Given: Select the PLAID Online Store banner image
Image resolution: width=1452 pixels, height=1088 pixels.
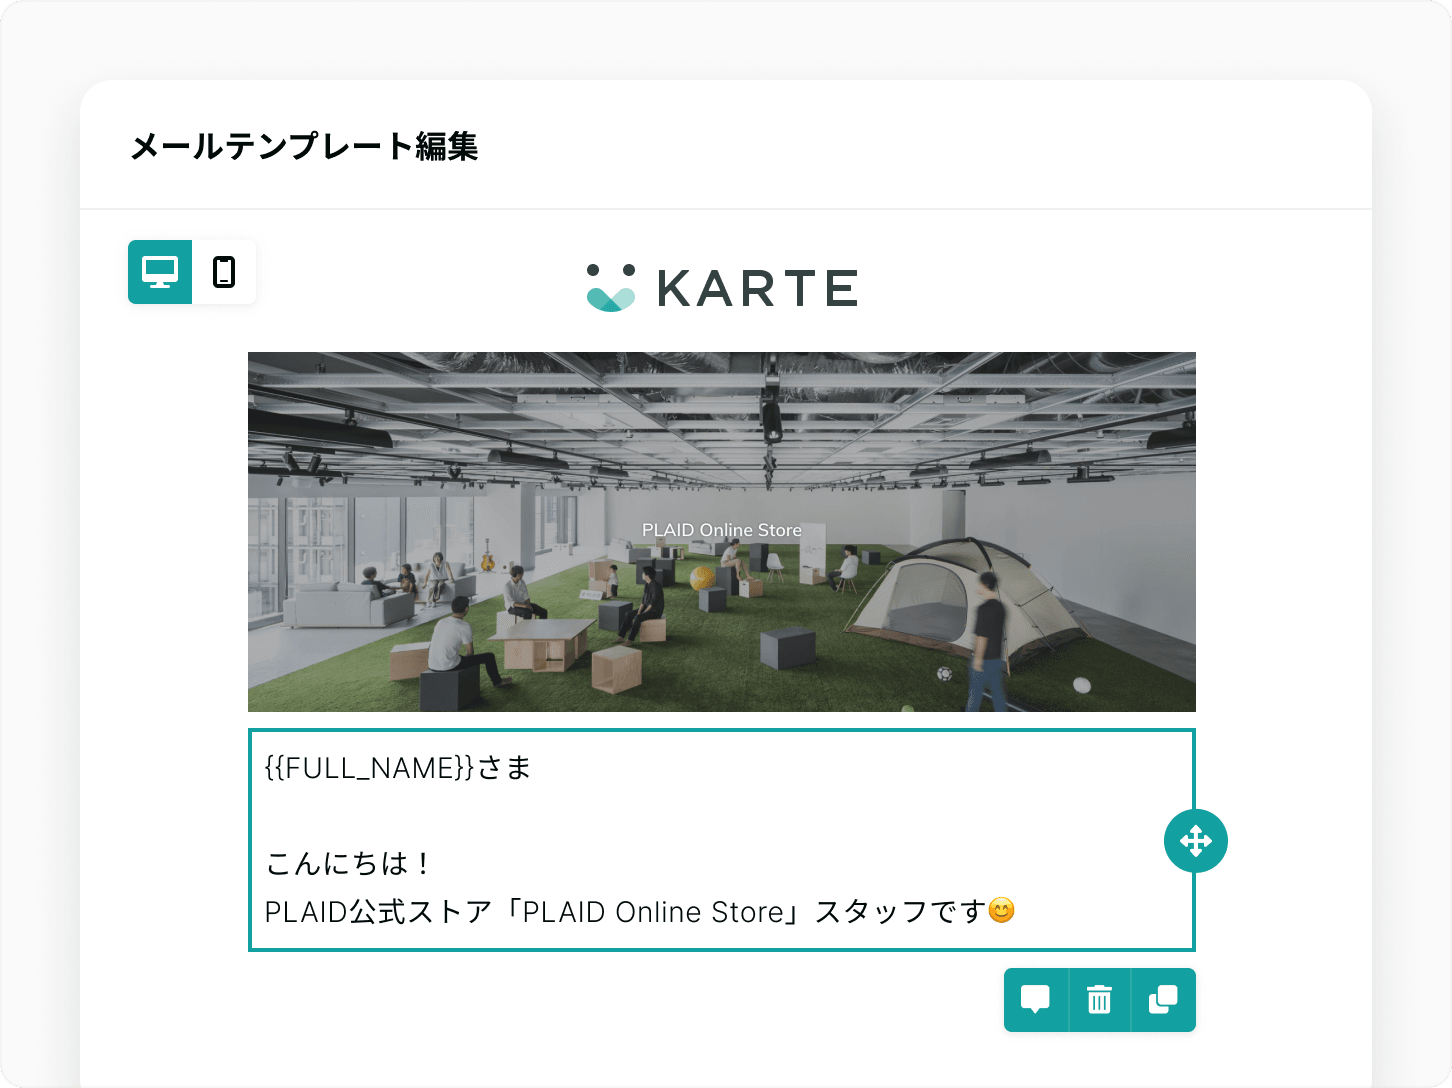Looking at the screenshot, I should point(722,532).
